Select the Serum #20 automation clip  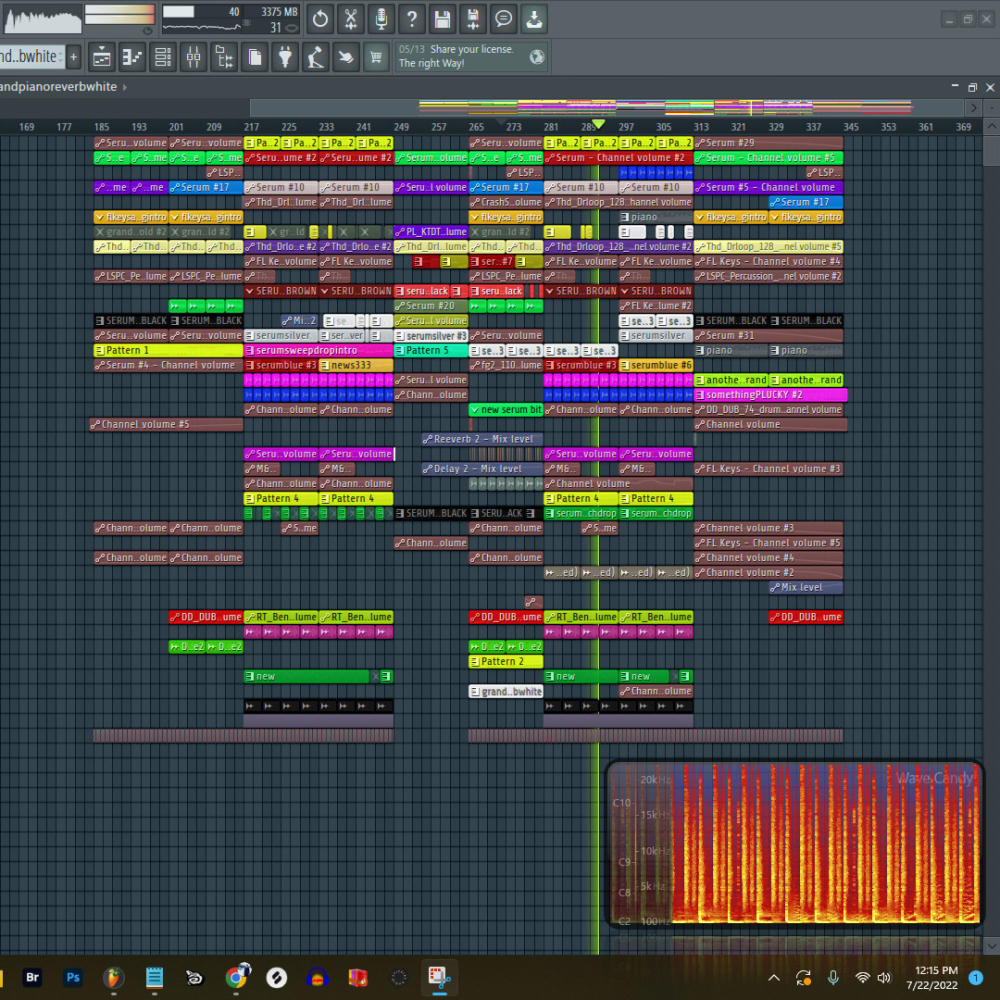[431, 305]
